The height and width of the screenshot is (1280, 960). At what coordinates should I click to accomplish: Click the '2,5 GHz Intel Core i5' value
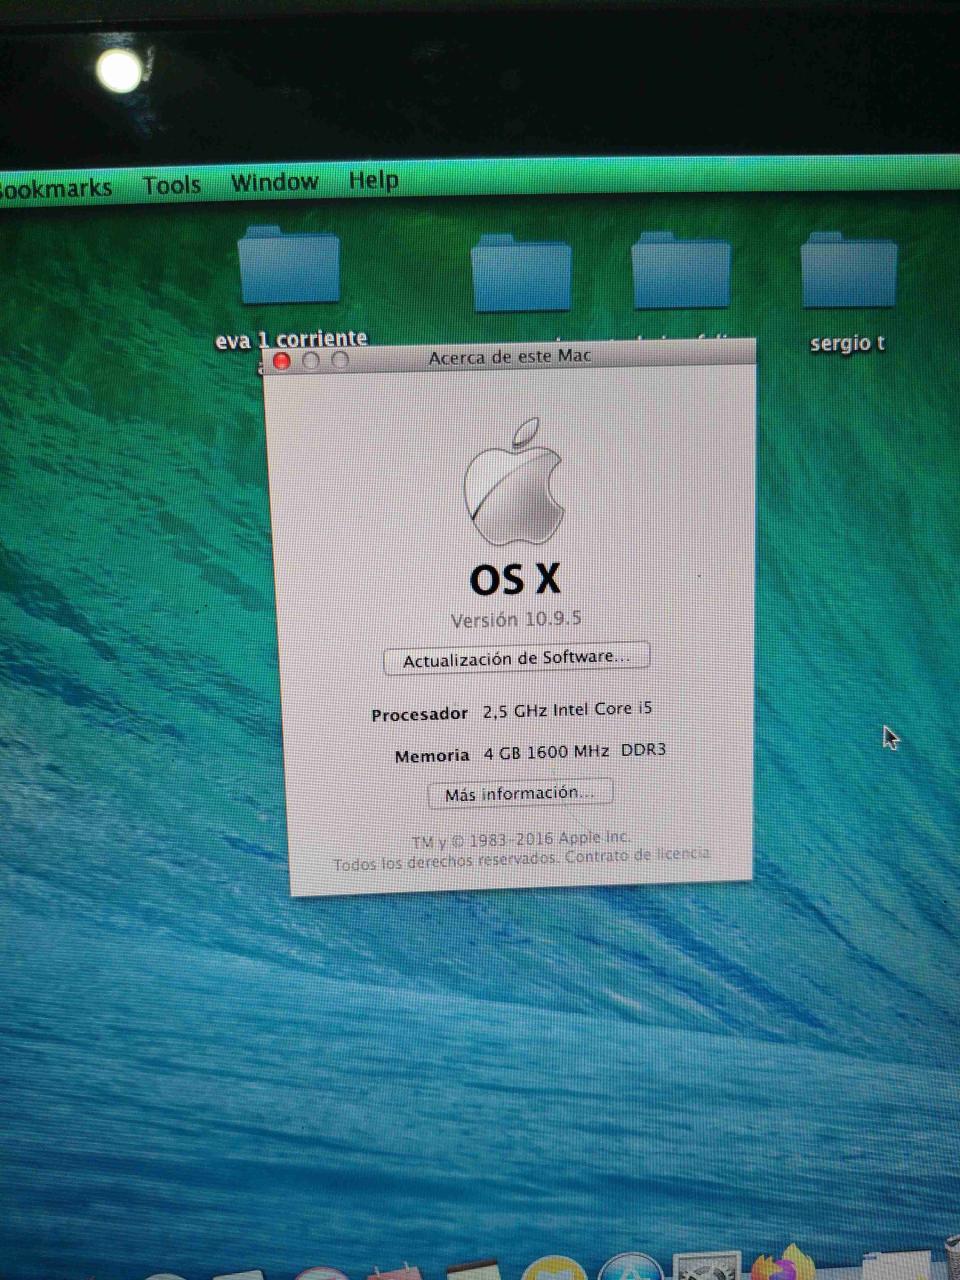567,710
